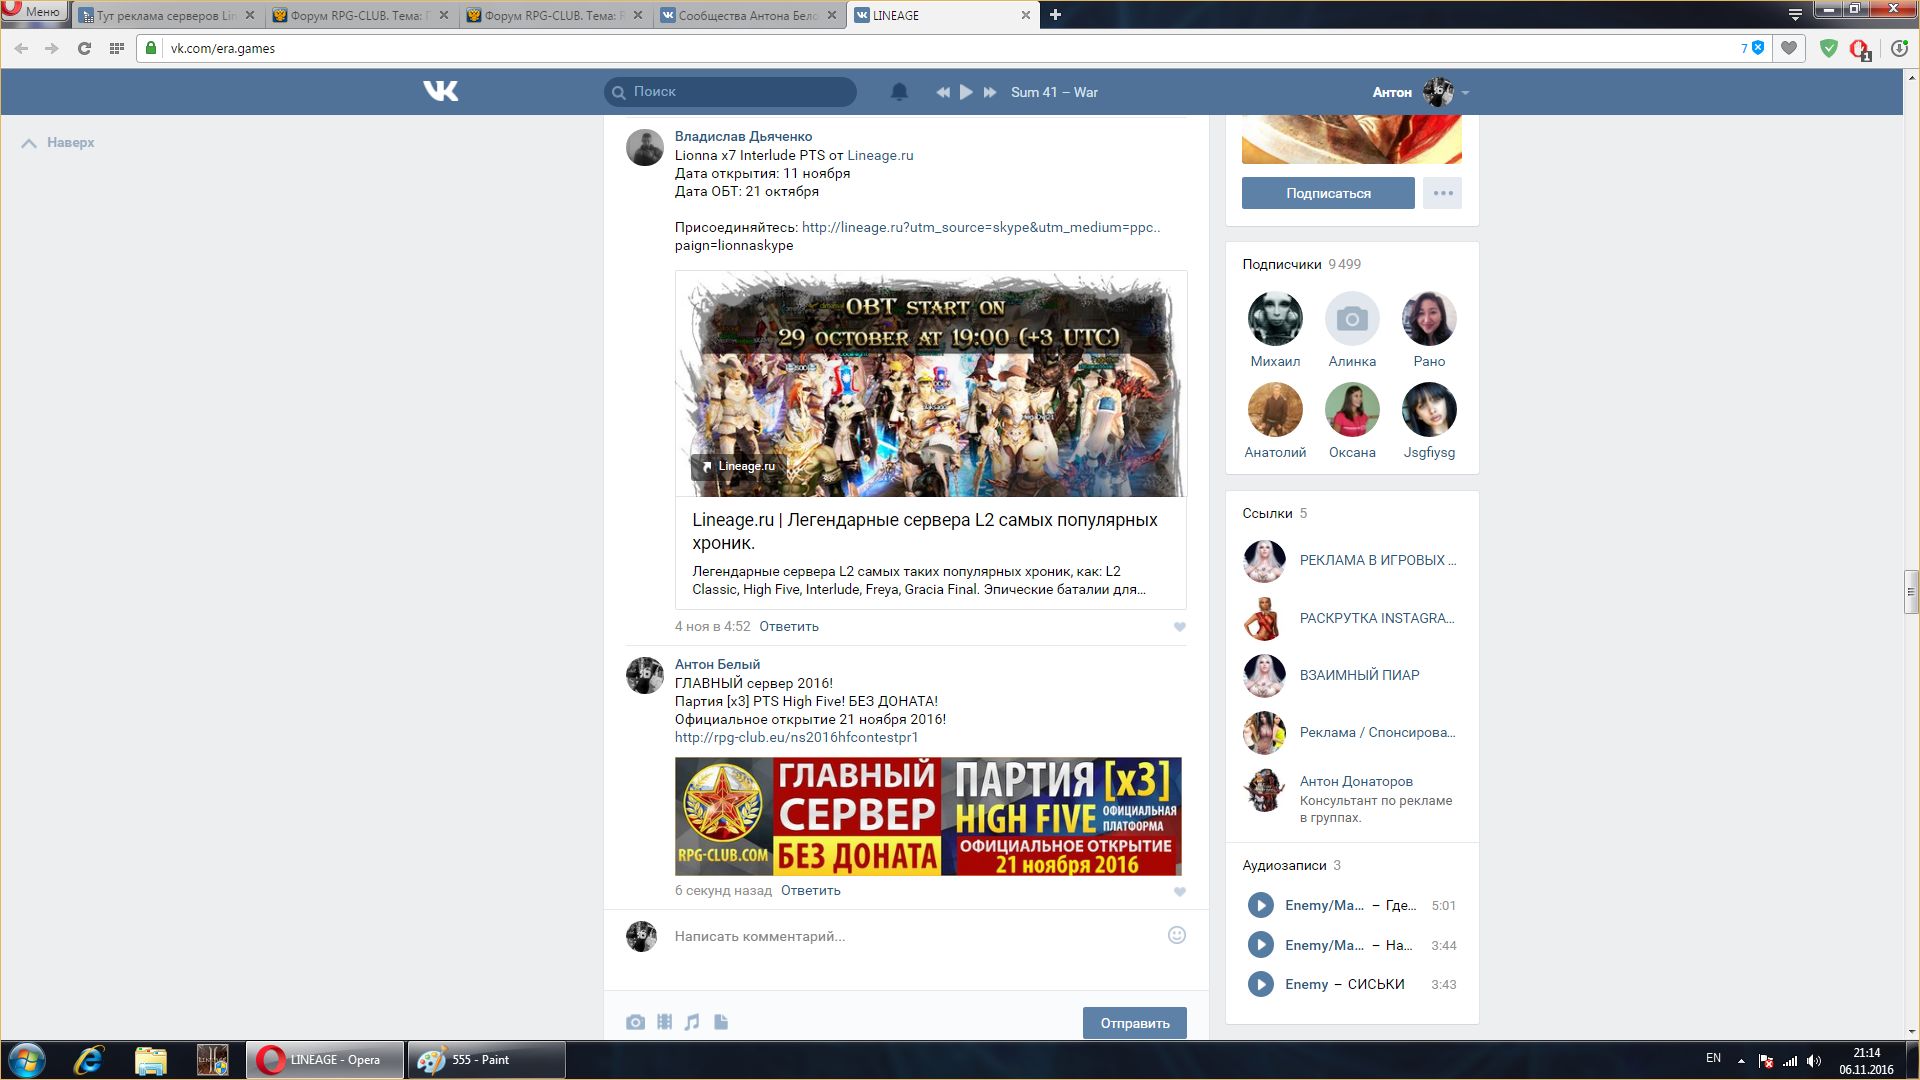Skip to previous audio track
The image size is (1920, 1080).
pos(942,92)
